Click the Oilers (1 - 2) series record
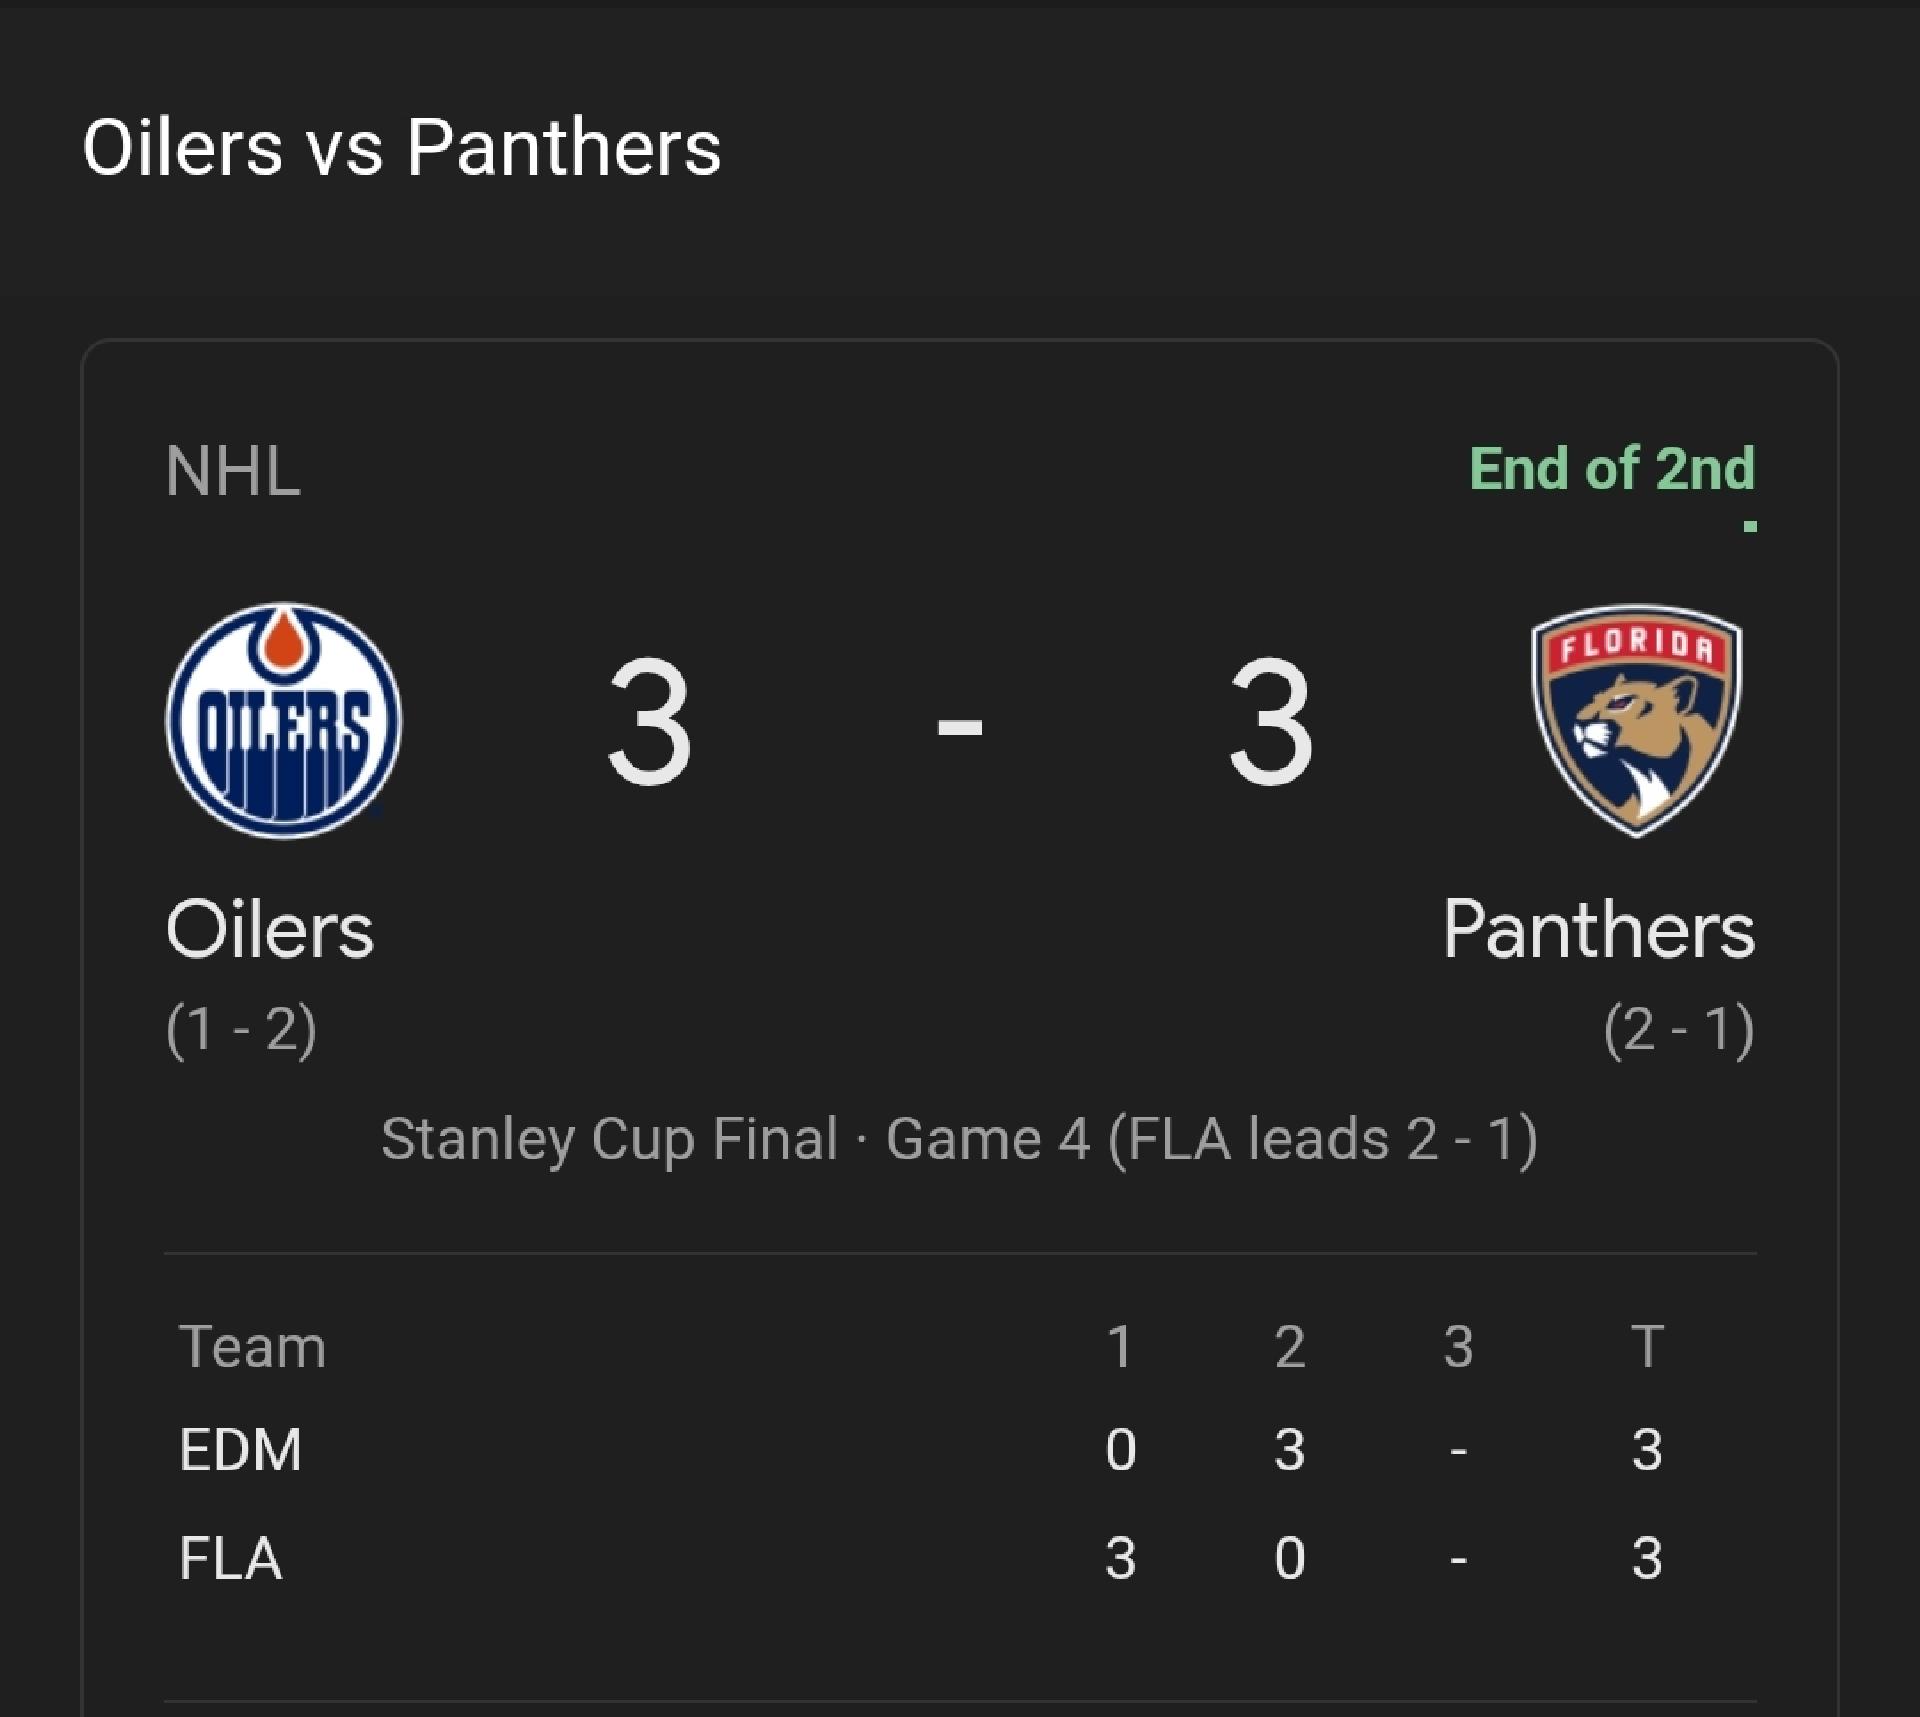Image resolution: width=1920 pixels, height=1717 pixels. coord(241,1029)
